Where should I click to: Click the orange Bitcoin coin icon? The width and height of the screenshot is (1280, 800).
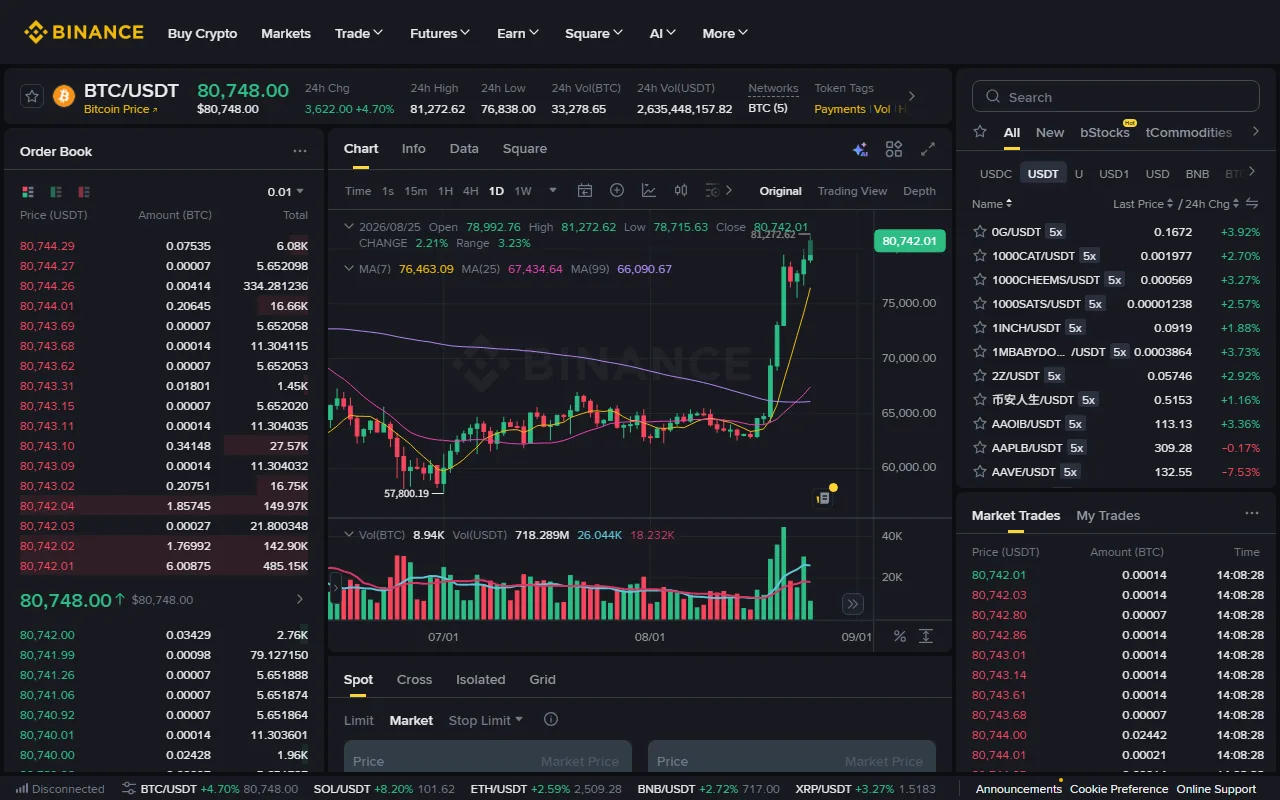pyautogui.click(x=64, y=96)
